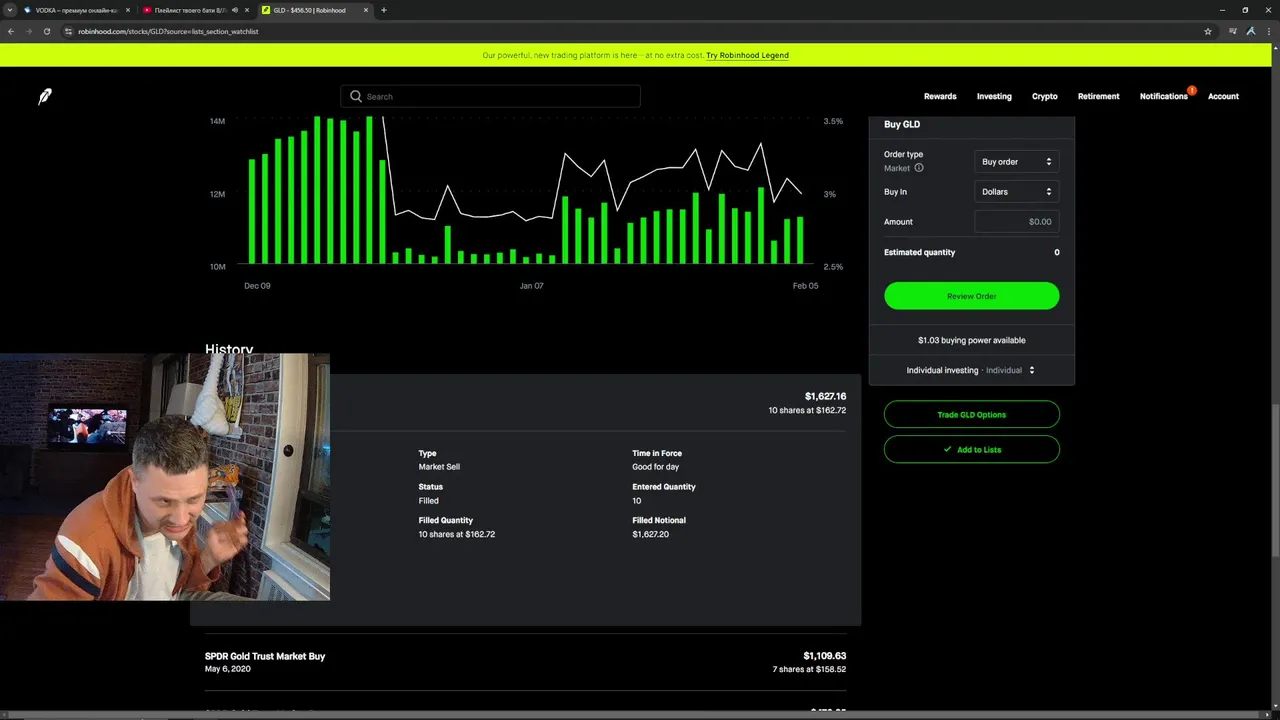Screen dimensions: 1280x720
Task: Reload the page with the refresh icon
Action: [x=47, y=31]
